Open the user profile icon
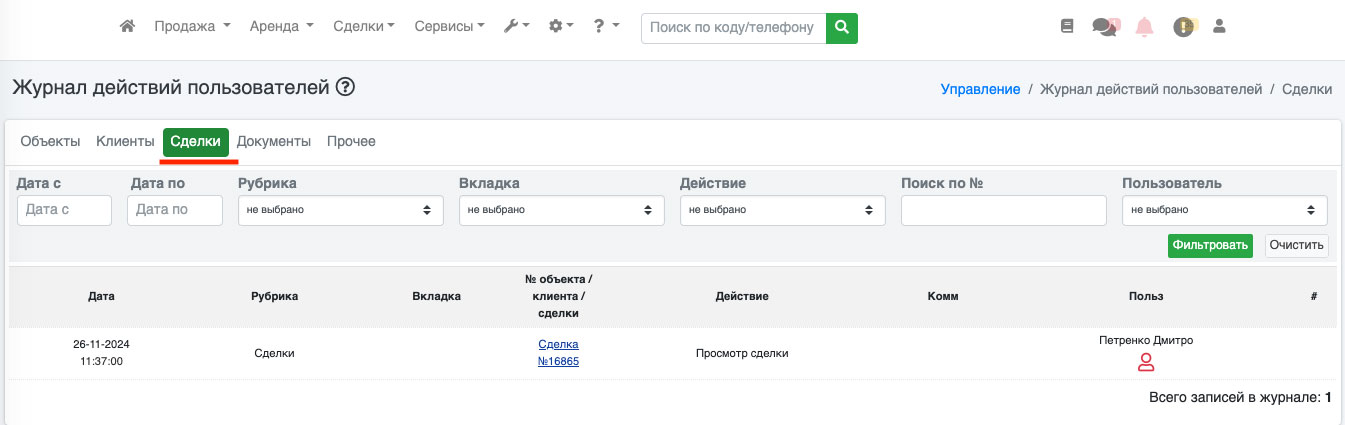 point(1219,27)
